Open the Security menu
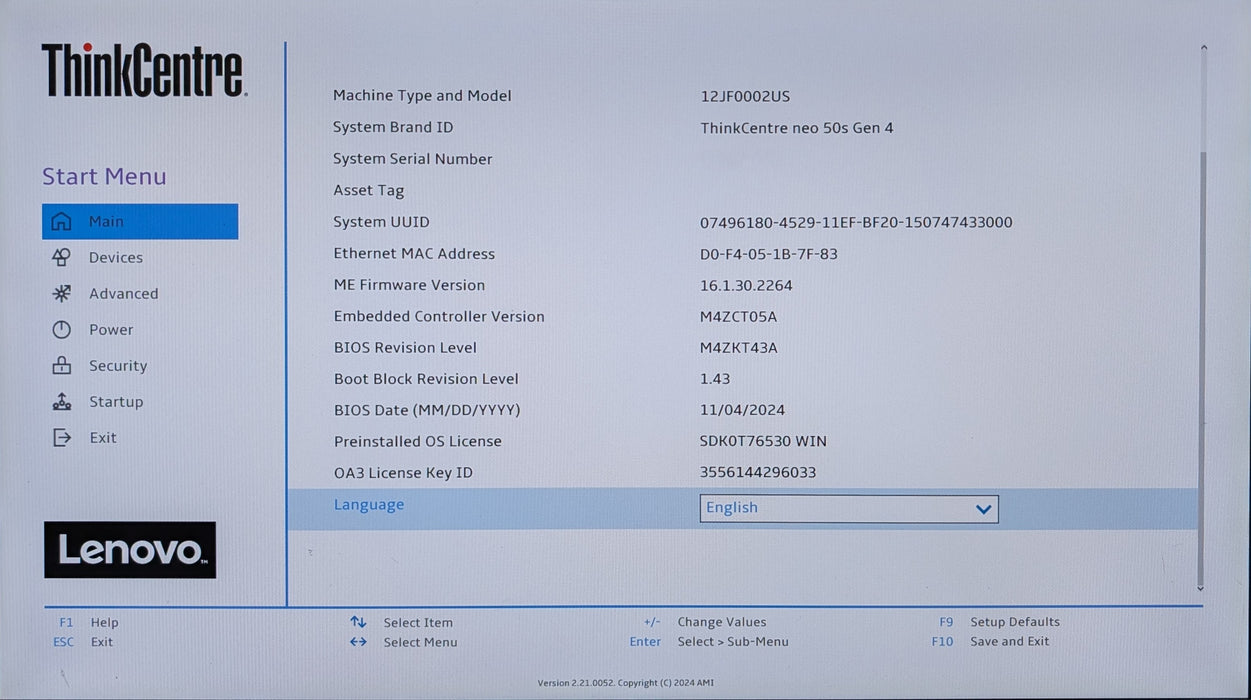This screenshot has width=1251, height=700. [x=118, y=366]
